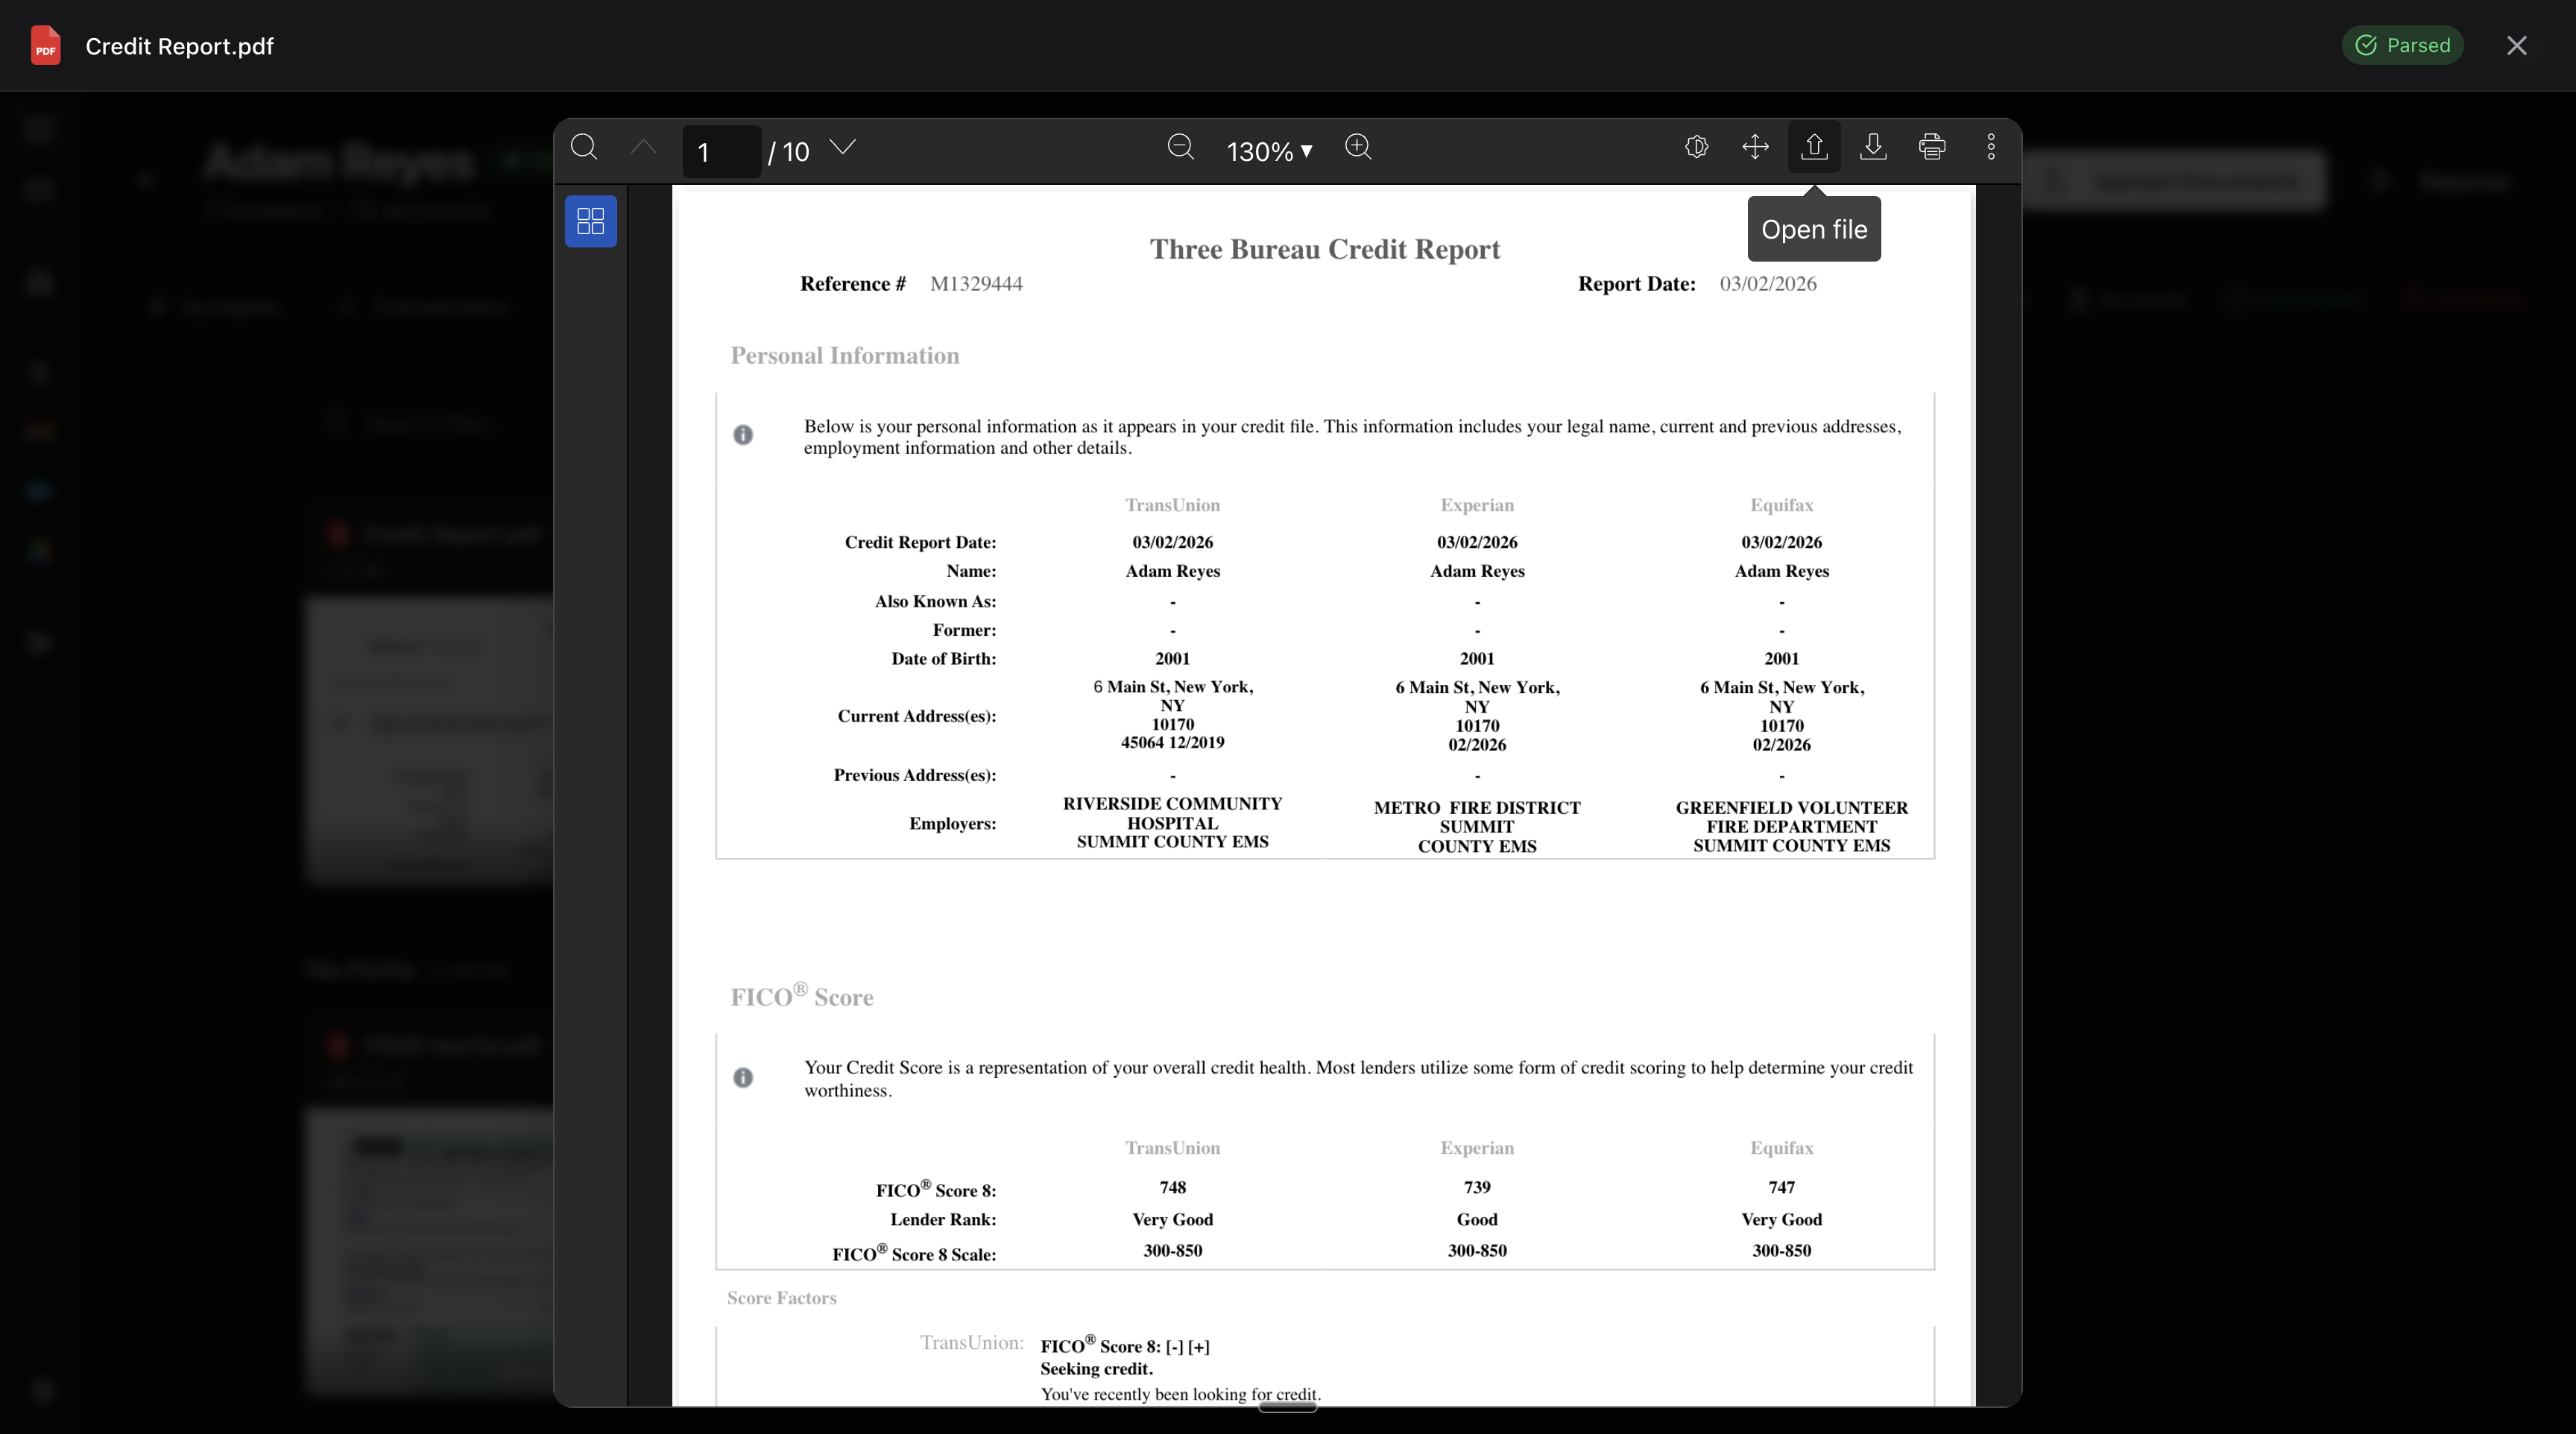This screenshot has width=2576, height=1434.
Task: Click inside the page number input field
Action: click(x=720, y=151)
